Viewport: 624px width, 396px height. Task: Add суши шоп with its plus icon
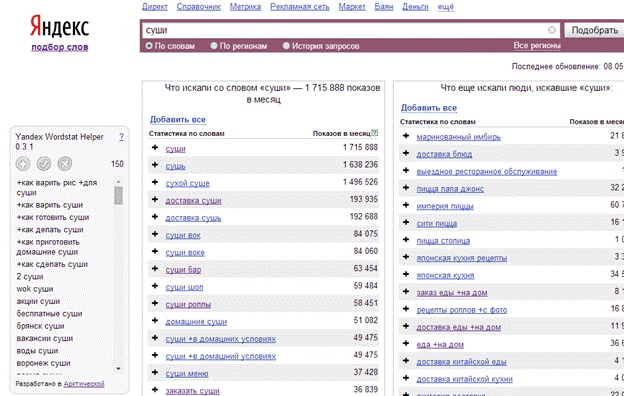coord(155,286)
